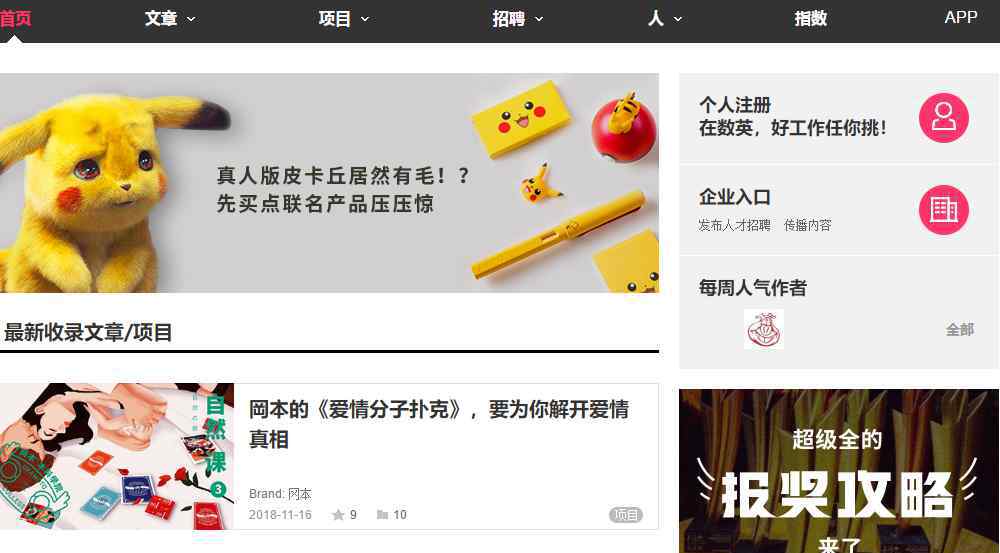Click the 全部 link for weekly authors
The image size is (1000, 553).
coord(959,330)
